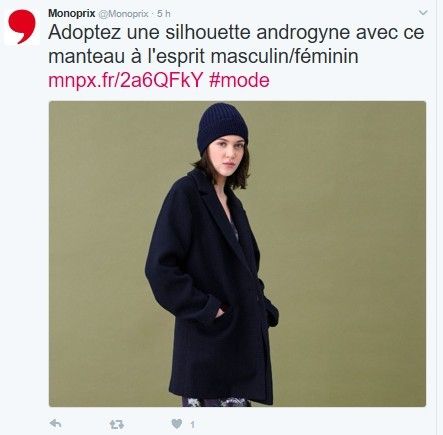This screenshot has width=443, height=435.
Task: Click the model's face in the photo
Action: pyautogui.click(x=228, y=155)
